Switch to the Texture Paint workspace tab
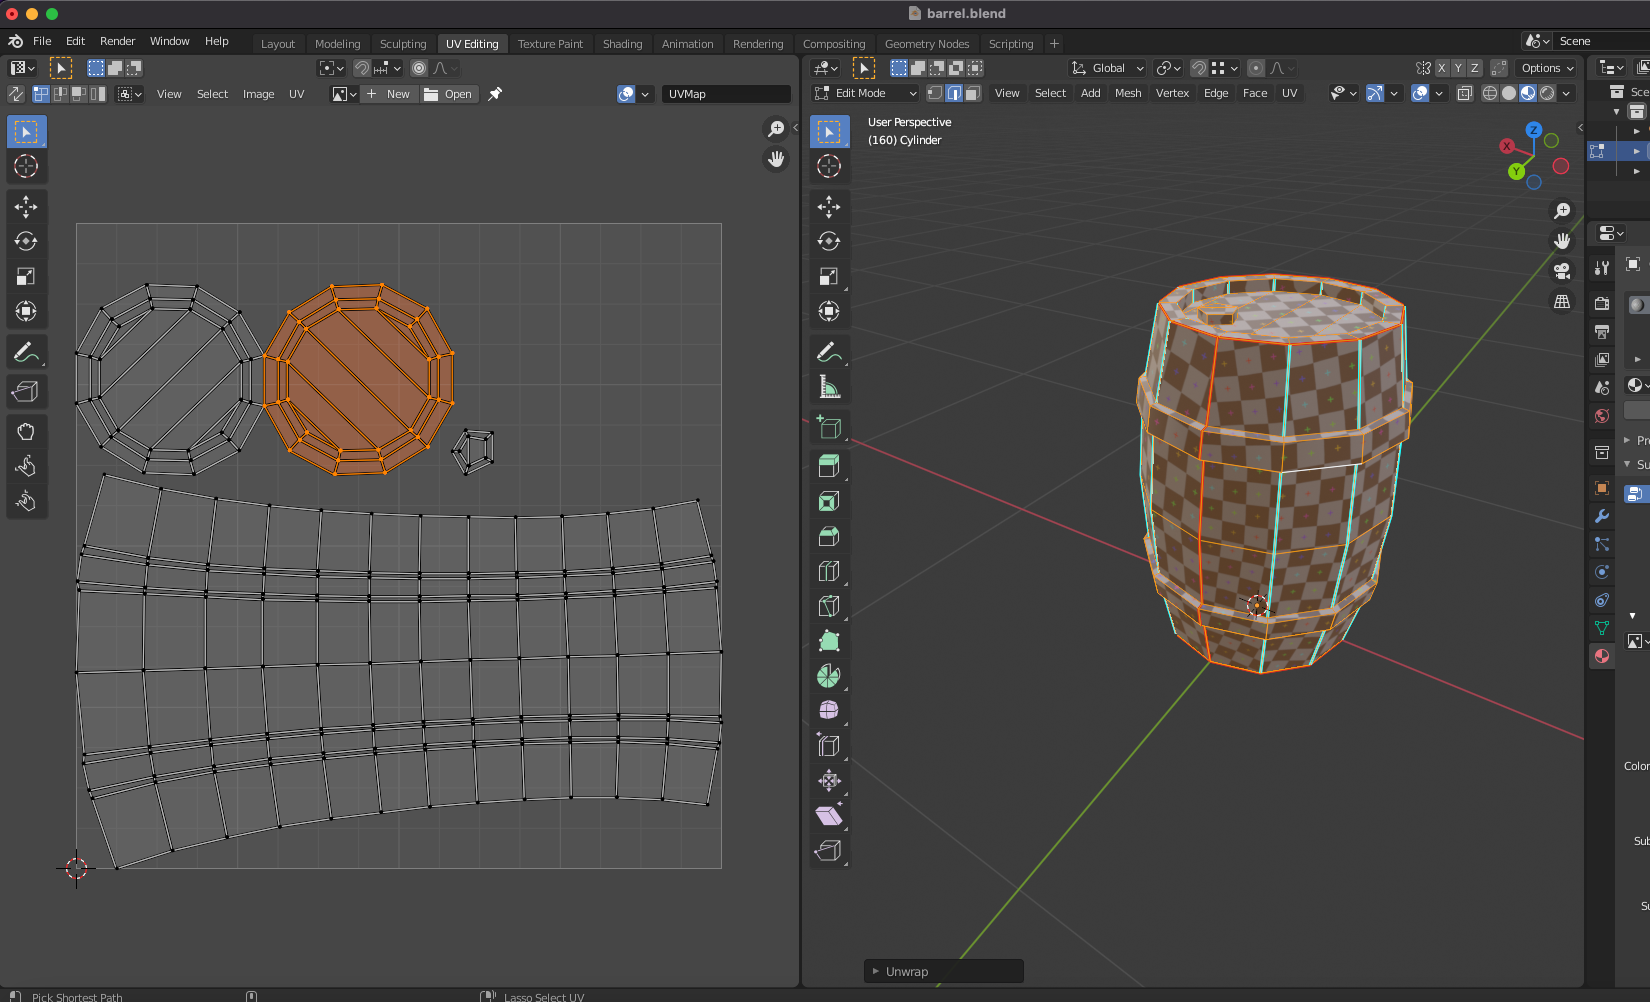Image resolution: width=1650 pixels, height=1002 pixels. click(x=550, y=44)
